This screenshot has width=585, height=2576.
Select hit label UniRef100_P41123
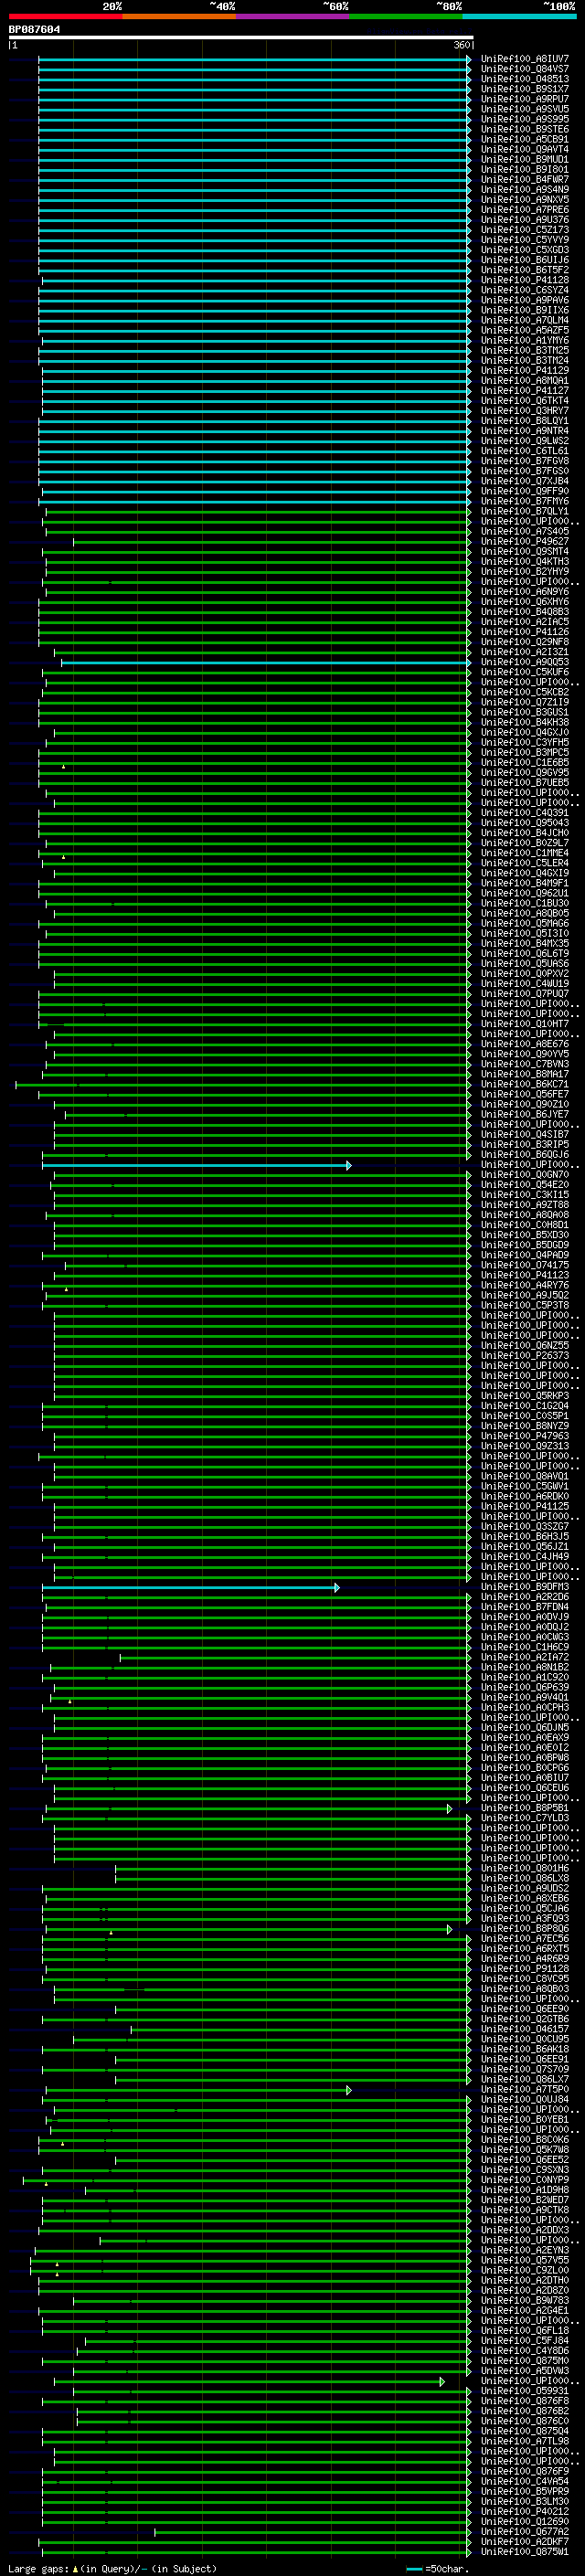524,1275
